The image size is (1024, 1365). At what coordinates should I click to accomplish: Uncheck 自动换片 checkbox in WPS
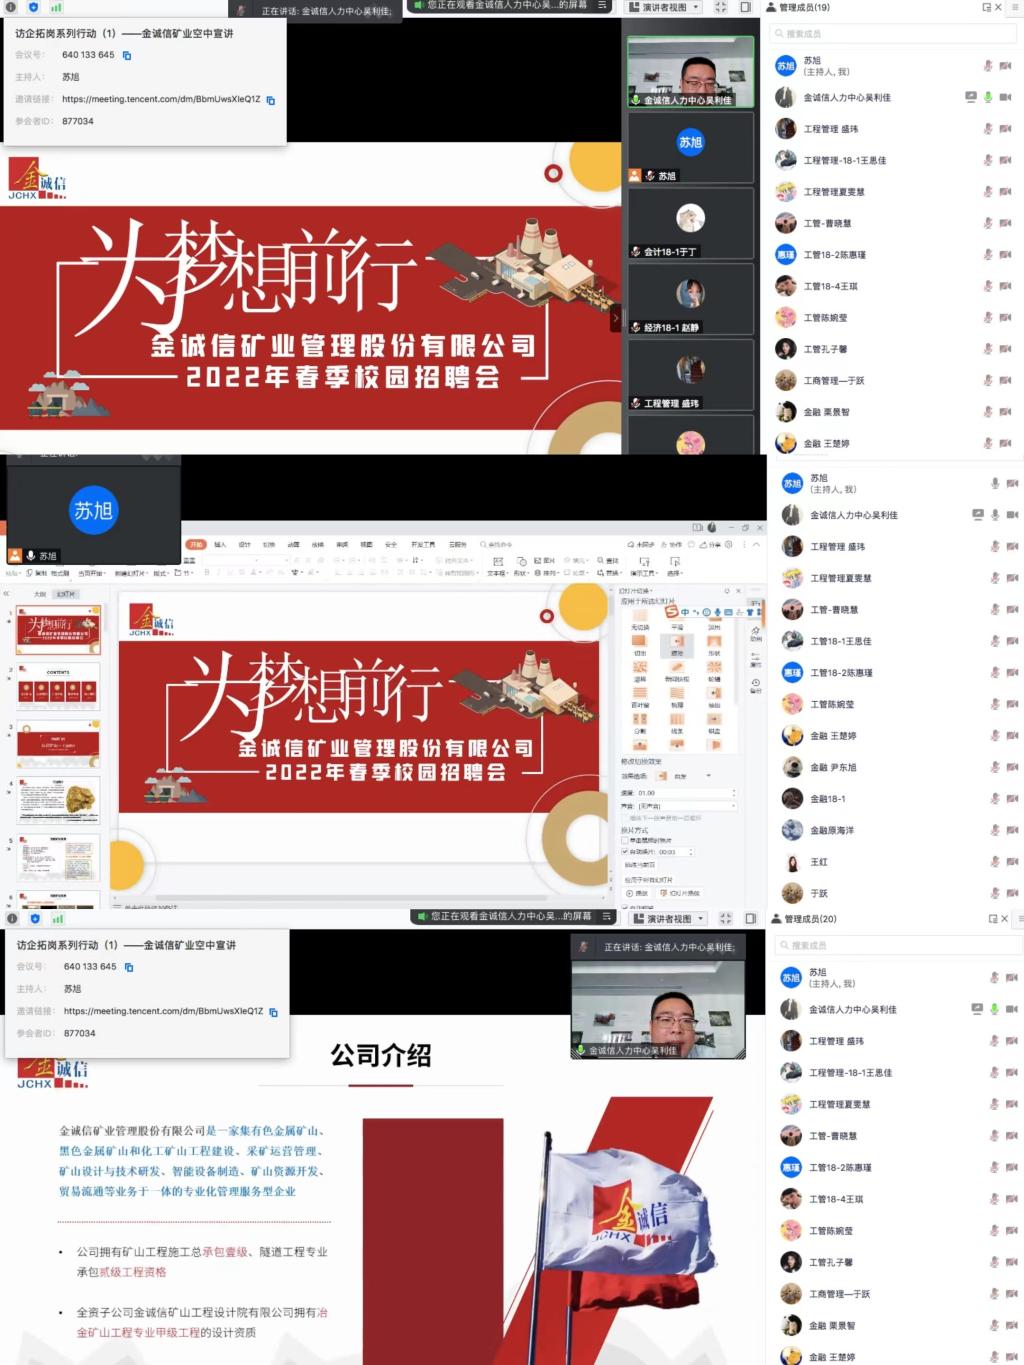(x=625, y=852)
